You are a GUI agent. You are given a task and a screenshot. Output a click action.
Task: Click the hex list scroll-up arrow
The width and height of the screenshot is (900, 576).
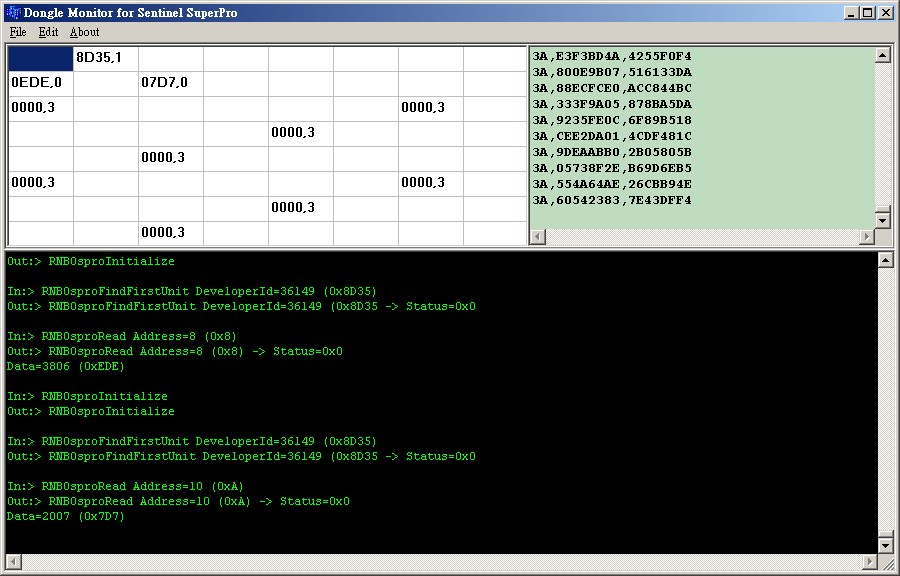tap(883, 55)
